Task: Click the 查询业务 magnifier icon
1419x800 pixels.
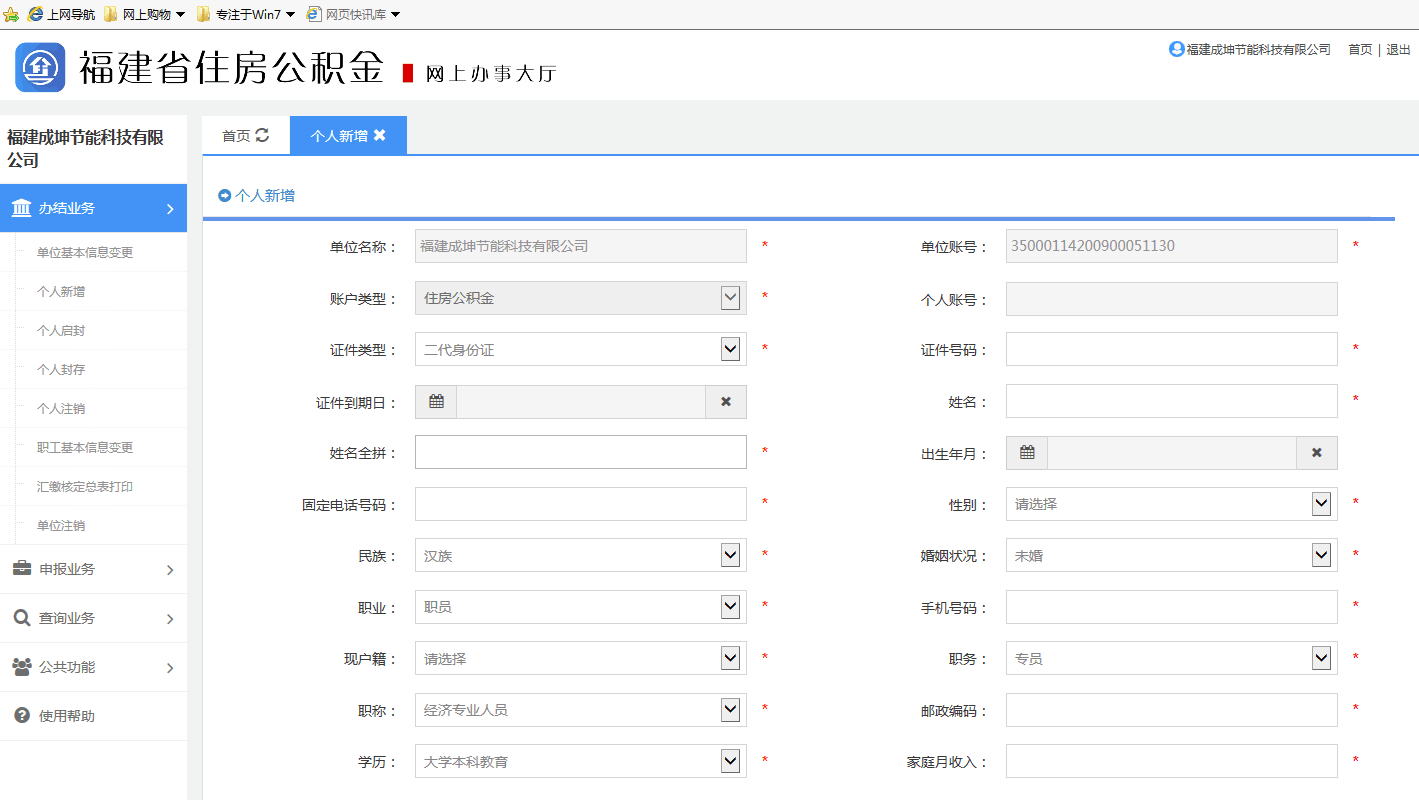Action: [21, 618]
